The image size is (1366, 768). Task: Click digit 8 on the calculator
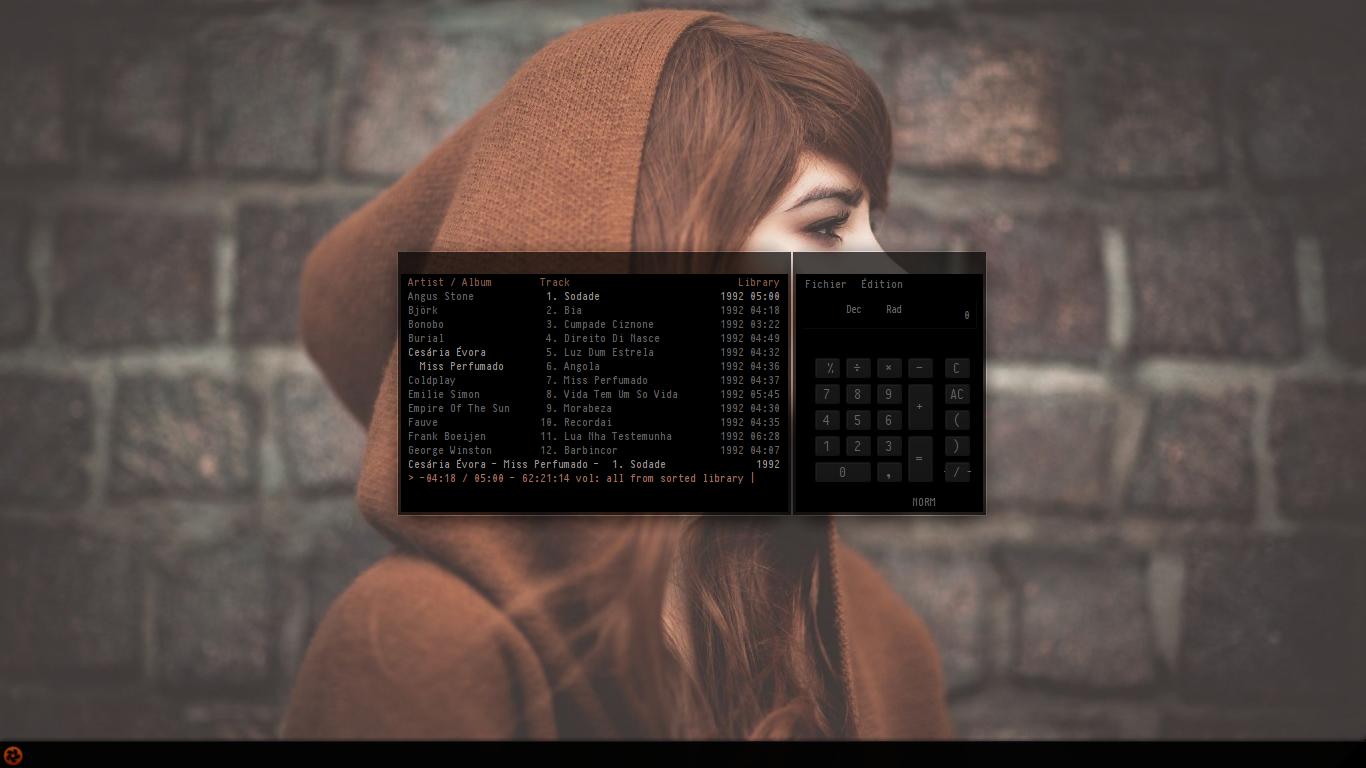point(858,394)
